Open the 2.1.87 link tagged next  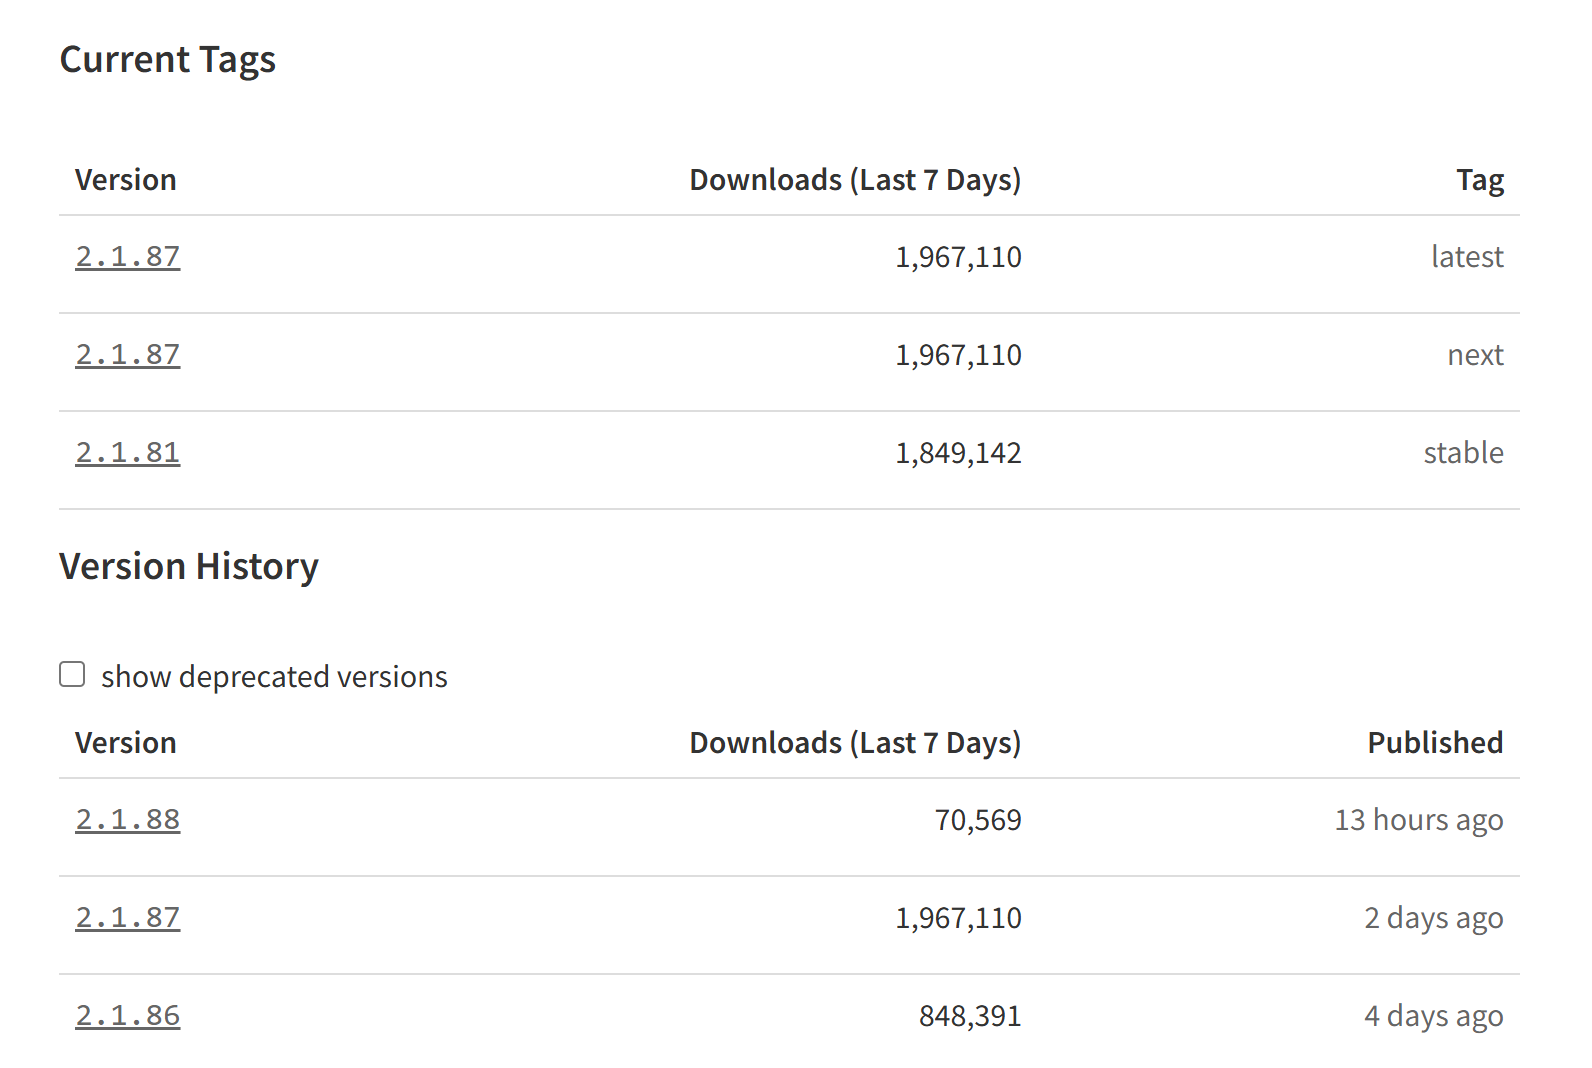click(127, 355)
